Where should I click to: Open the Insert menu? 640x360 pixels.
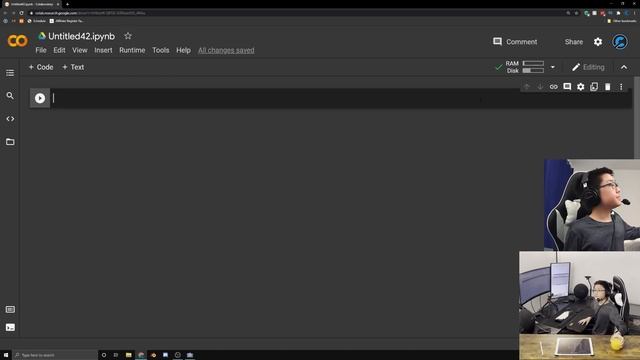(103, 50)
